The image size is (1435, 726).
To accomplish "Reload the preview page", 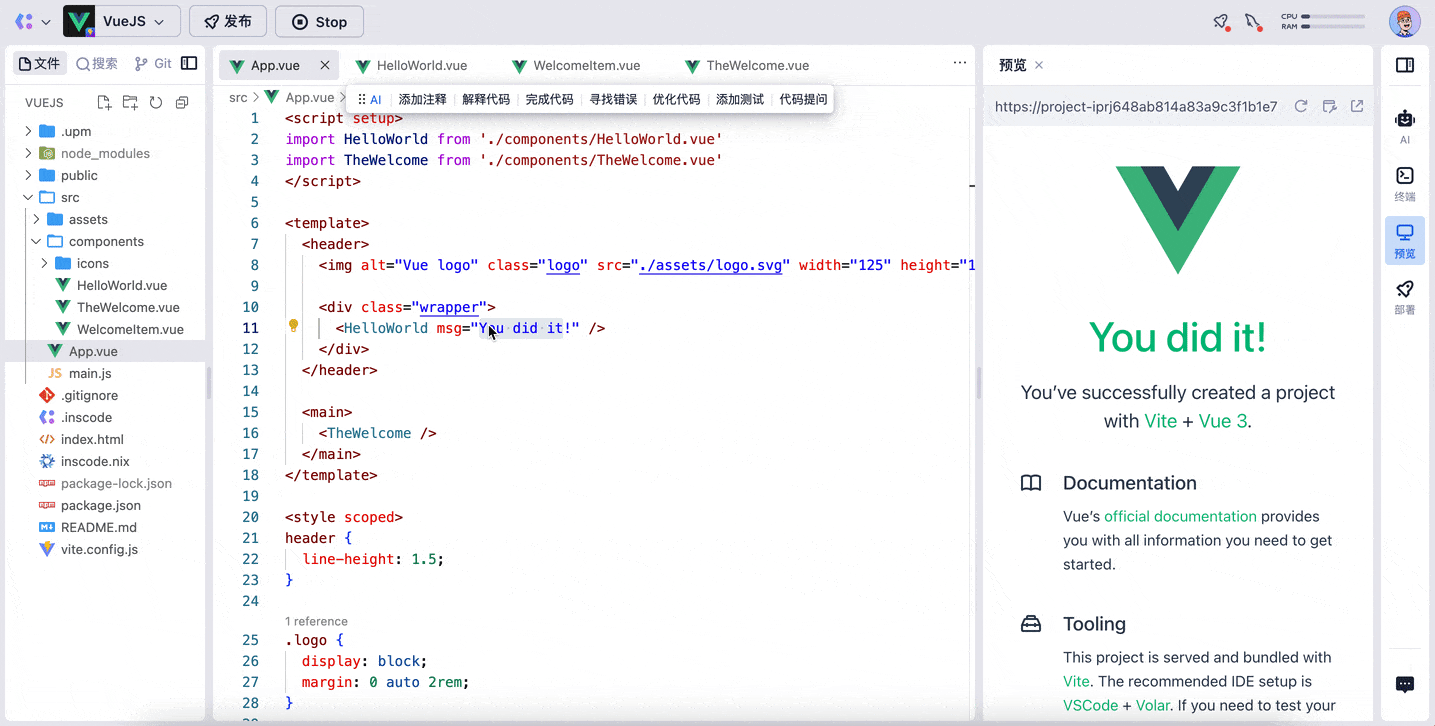I will pos(1301,106).
